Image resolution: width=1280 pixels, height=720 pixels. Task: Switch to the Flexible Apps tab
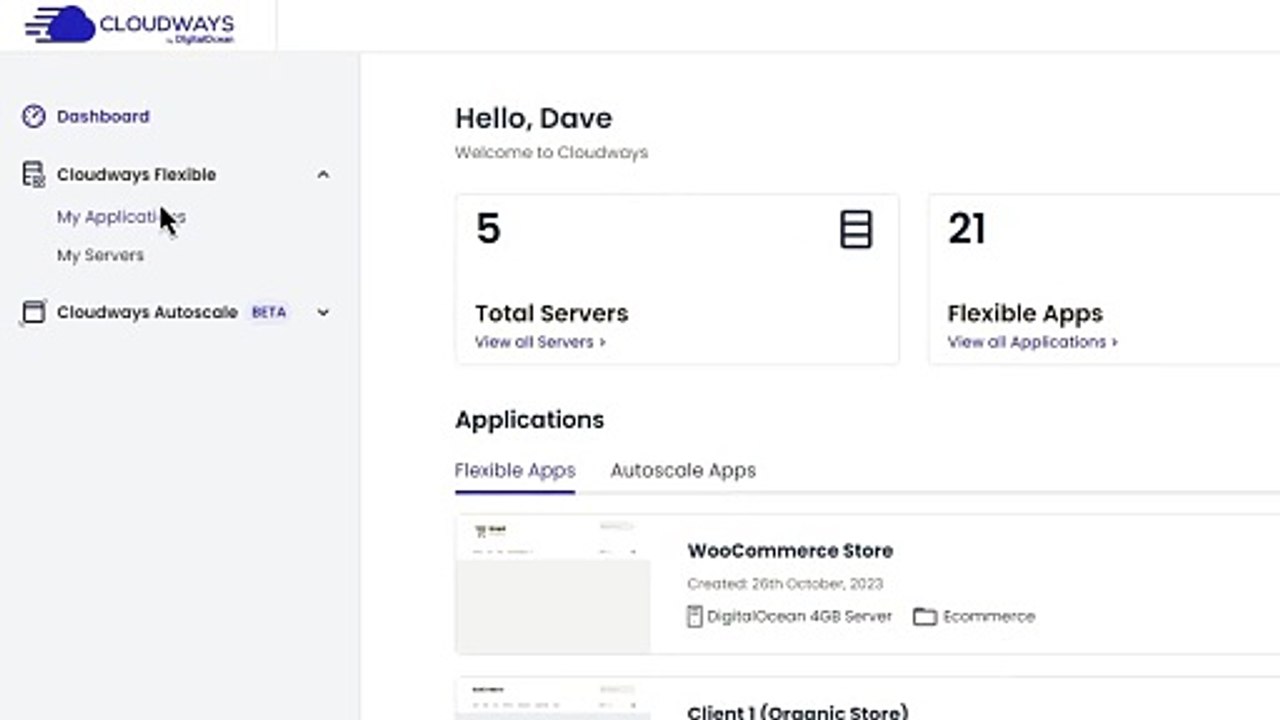click(x=515, y=470)
